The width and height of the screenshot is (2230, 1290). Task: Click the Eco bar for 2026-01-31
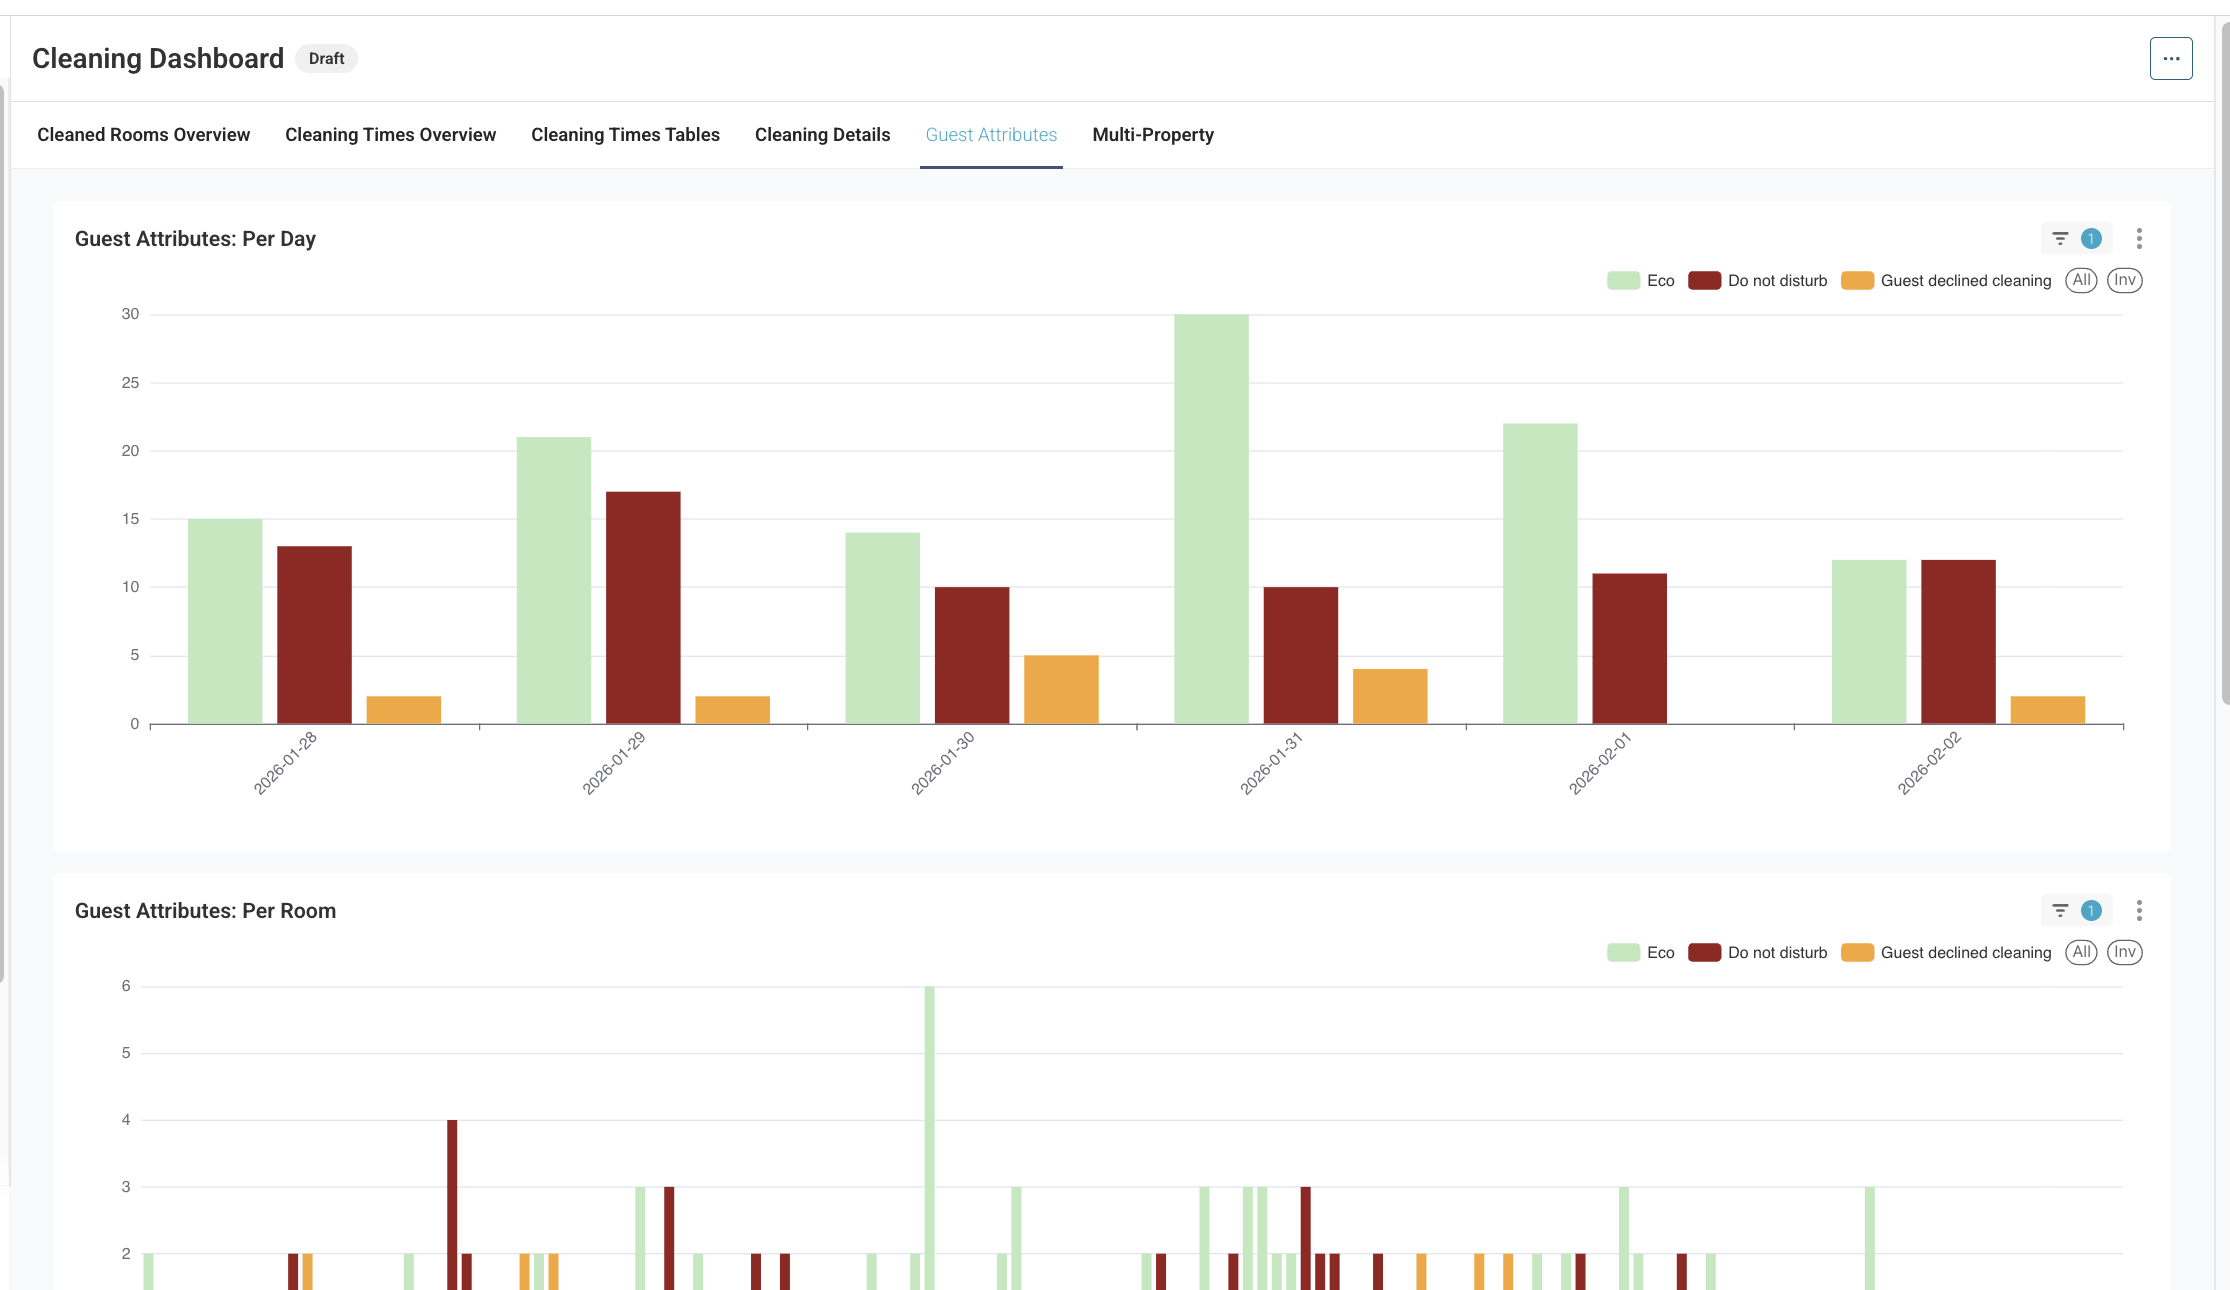[x=1211, y=519]
